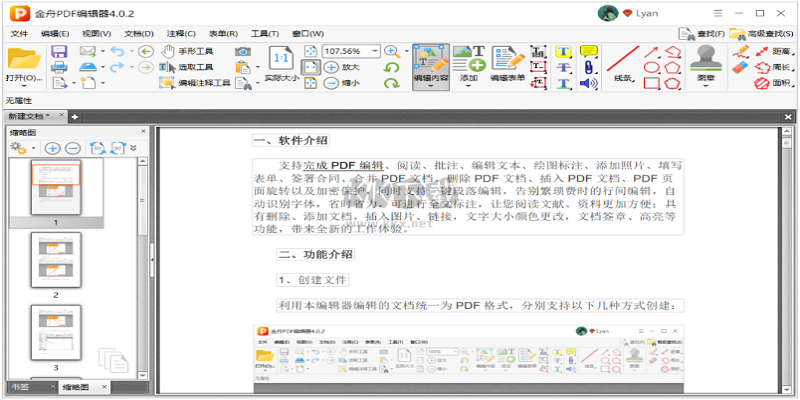Select the Hand tool (手形工具)
Image resolution: width=800 pixels, height=400 pixels.
187,51
